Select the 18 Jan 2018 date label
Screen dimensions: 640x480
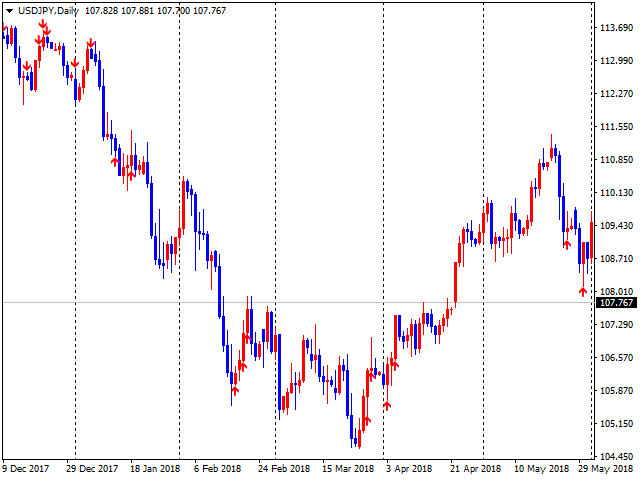(x=155, y=469)
